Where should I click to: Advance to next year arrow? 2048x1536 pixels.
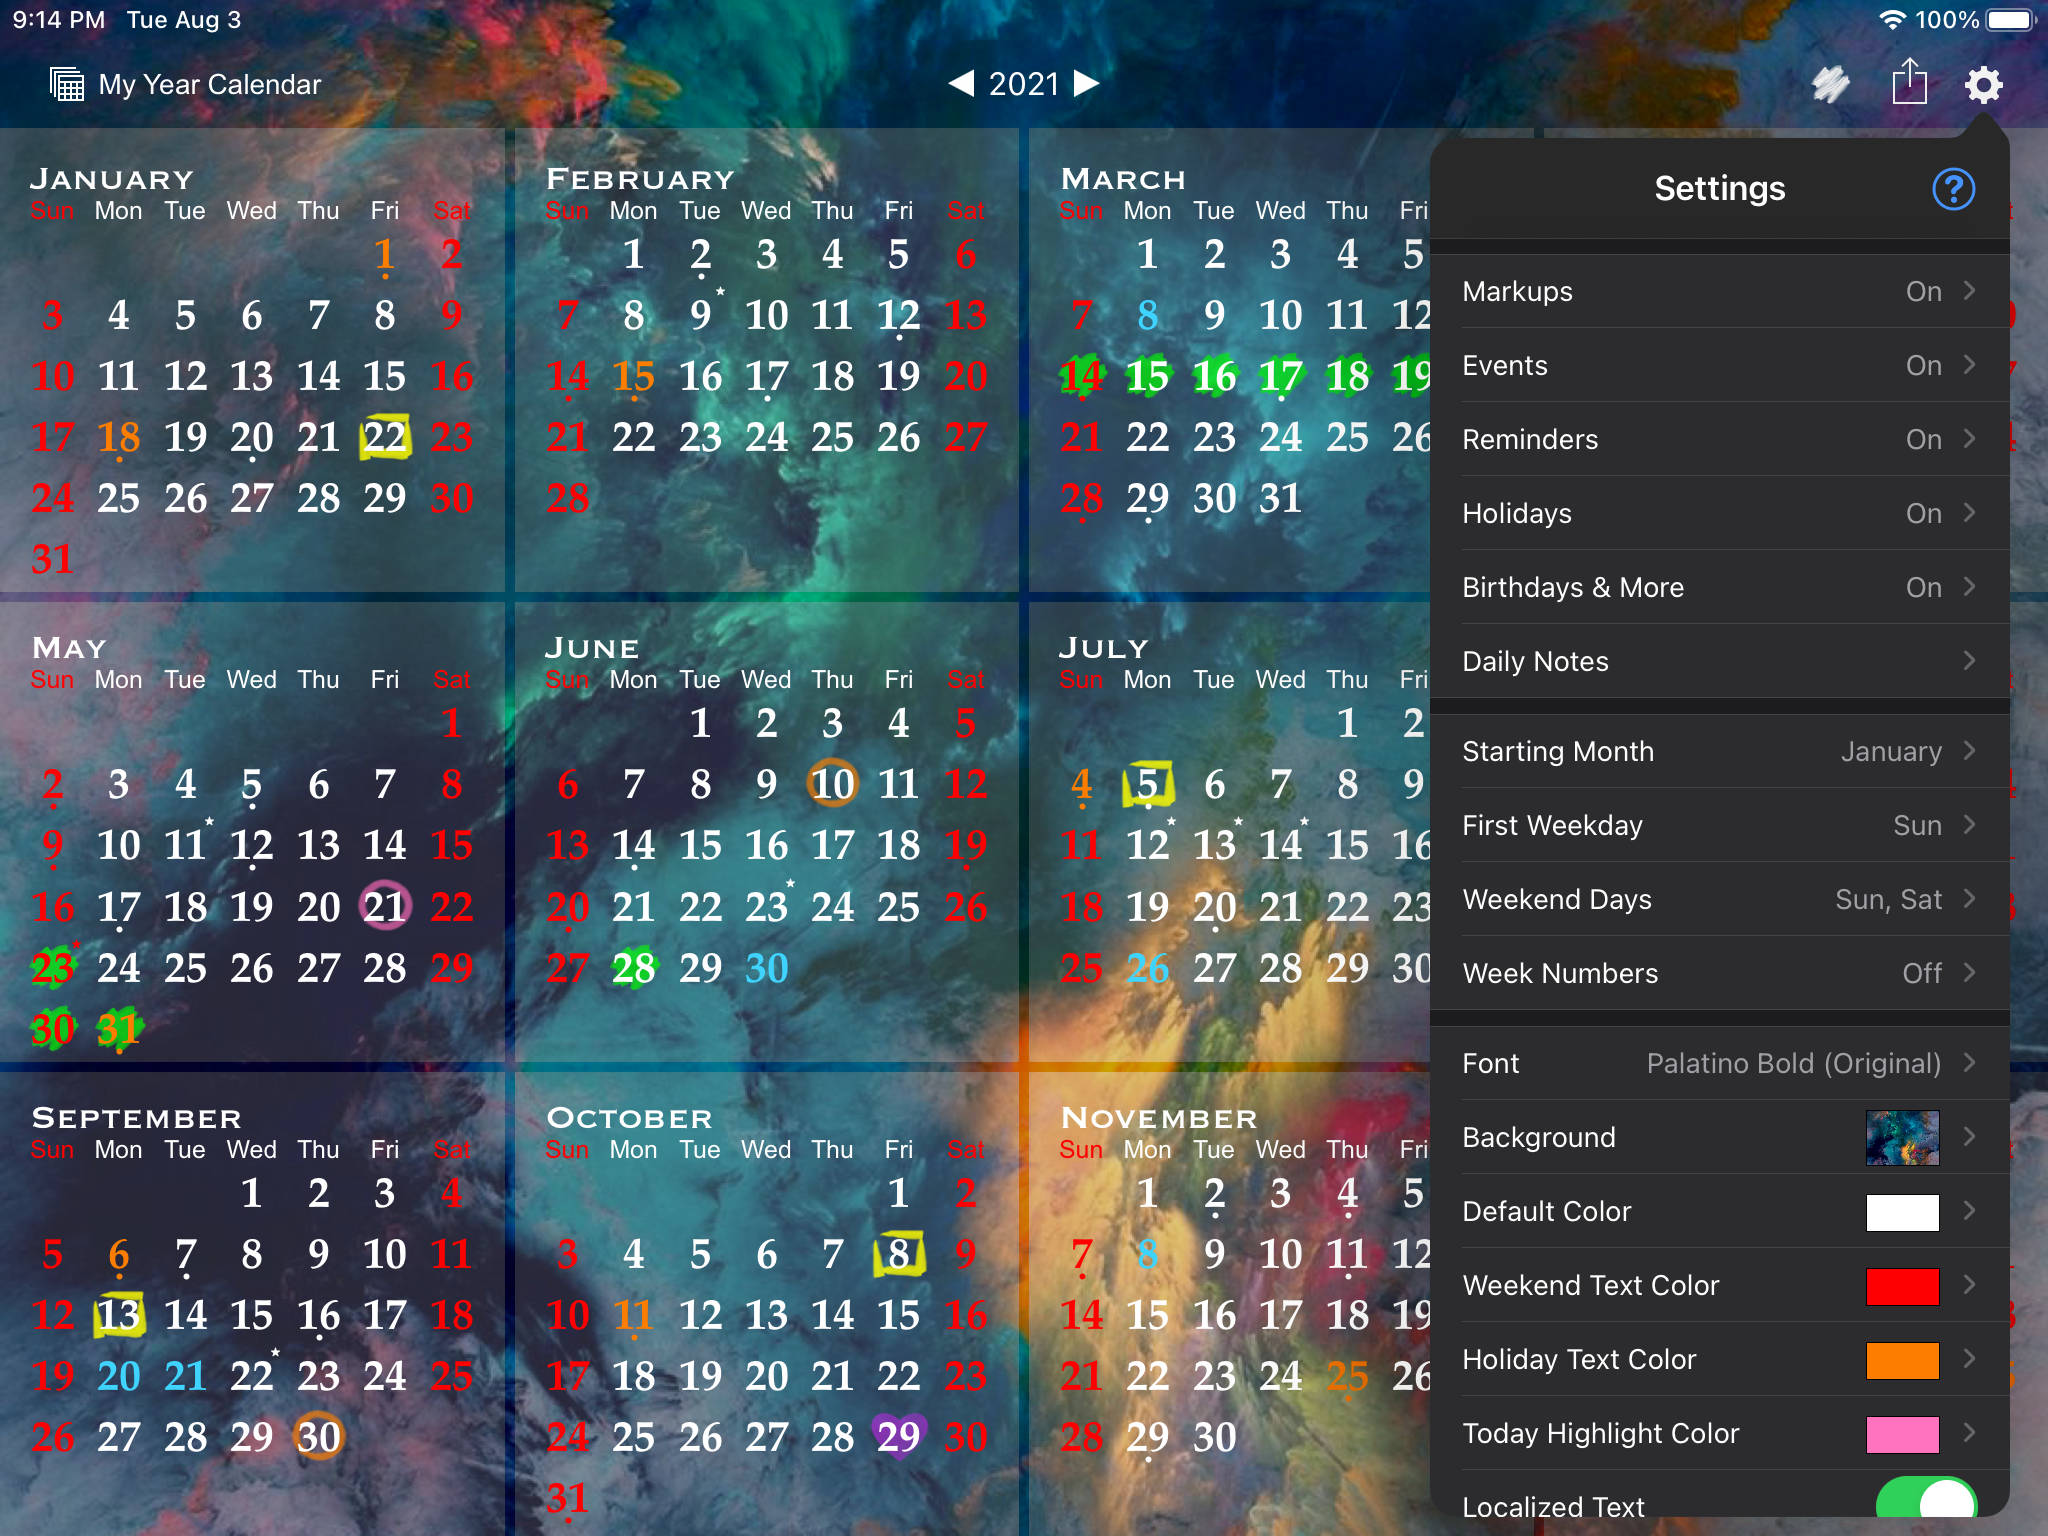(1087, 83)
